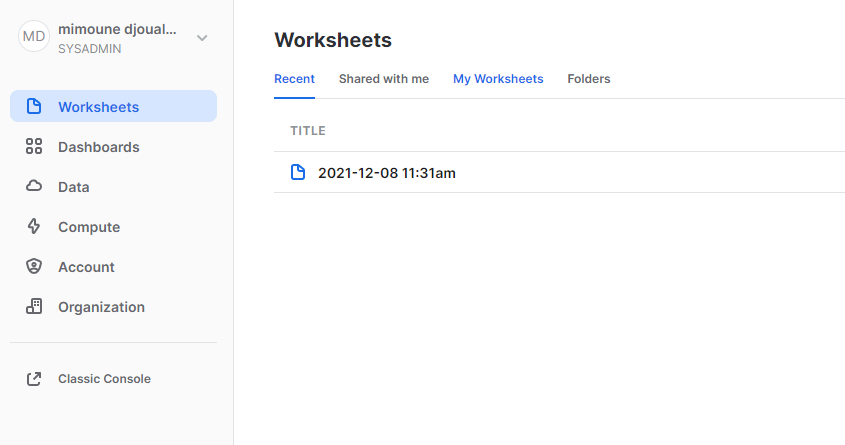Click the Worksheets document icon in sidebar
Viewport: 845px width, 445px height.
34,107
